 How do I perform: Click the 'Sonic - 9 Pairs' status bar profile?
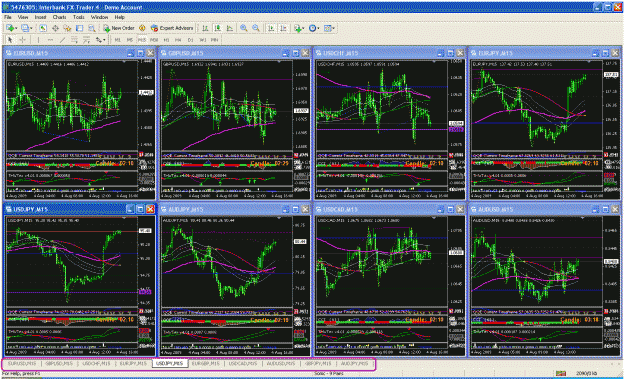[328, 373]
